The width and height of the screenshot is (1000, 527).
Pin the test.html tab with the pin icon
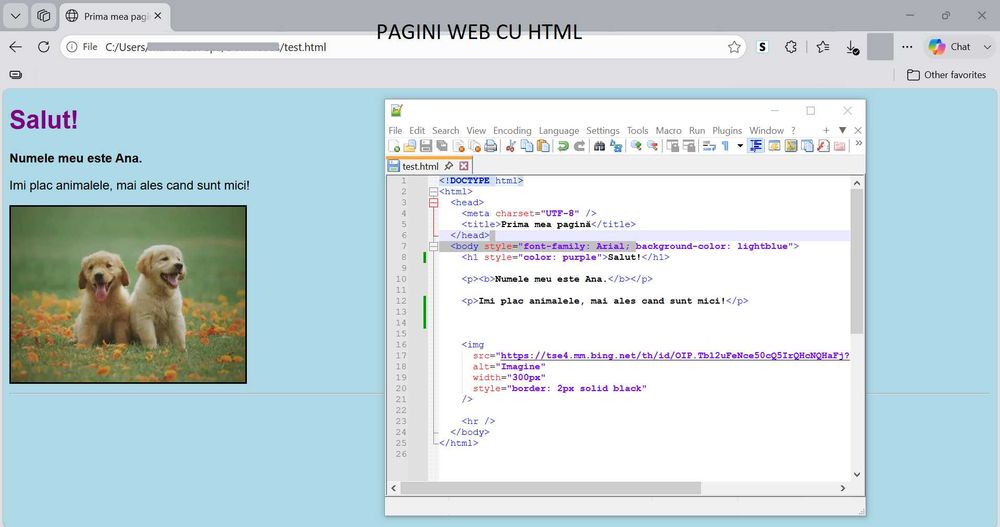tap(449, 166)
